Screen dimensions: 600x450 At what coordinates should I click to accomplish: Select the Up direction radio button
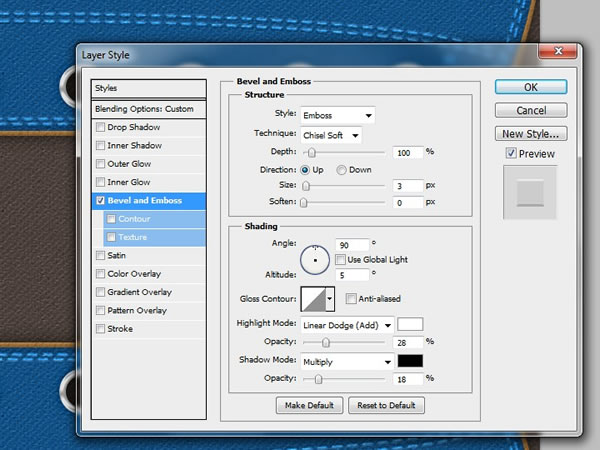click(305, 170)
